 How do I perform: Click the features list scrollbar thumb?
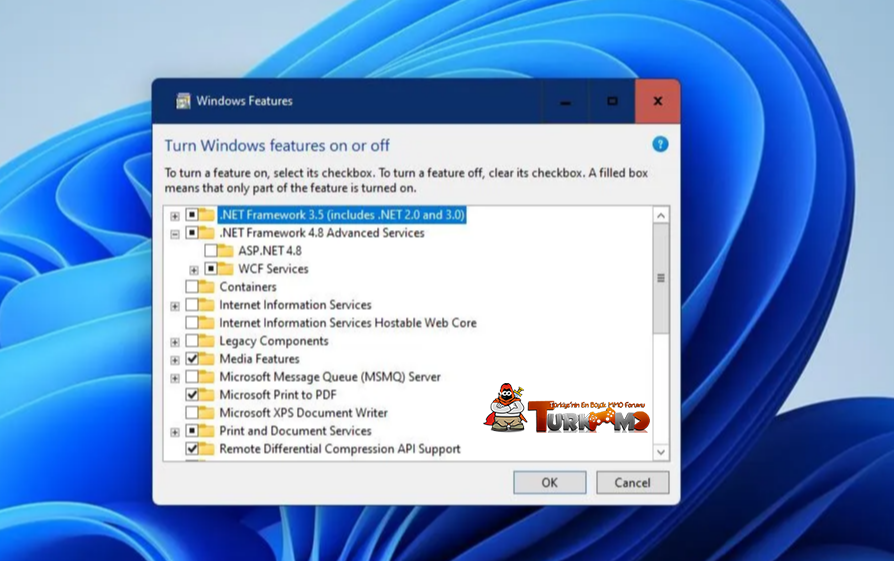point(661,278)
